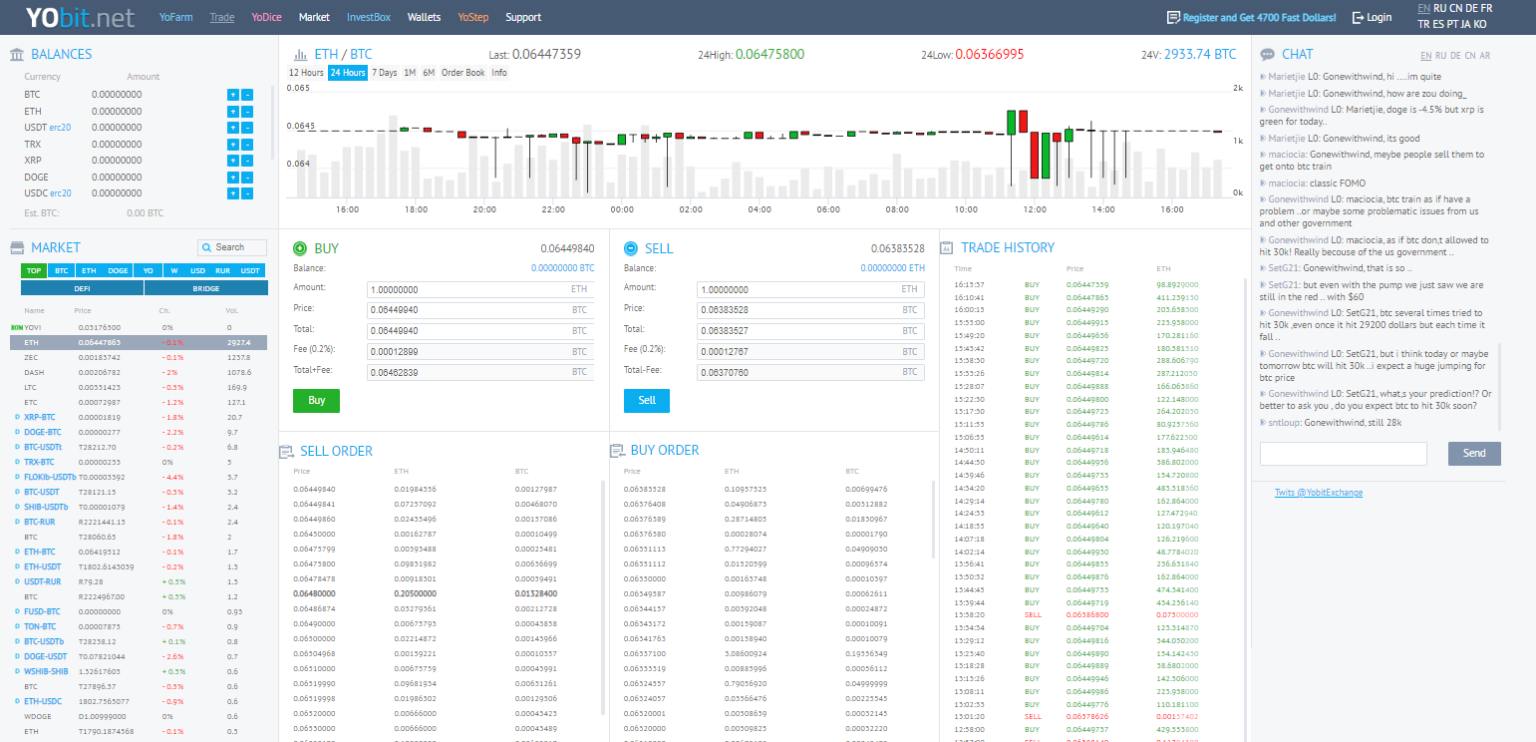Click the minus withdraw icon for ETH balance
The width and height of the screenshot is (1536, 742).
tap(247, 111)
